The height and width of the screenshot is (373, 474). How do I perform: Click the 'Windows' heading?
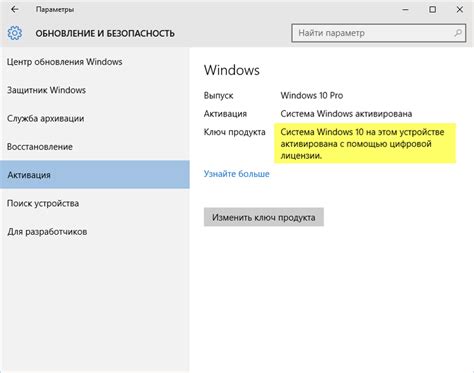[x=232, y=70]
